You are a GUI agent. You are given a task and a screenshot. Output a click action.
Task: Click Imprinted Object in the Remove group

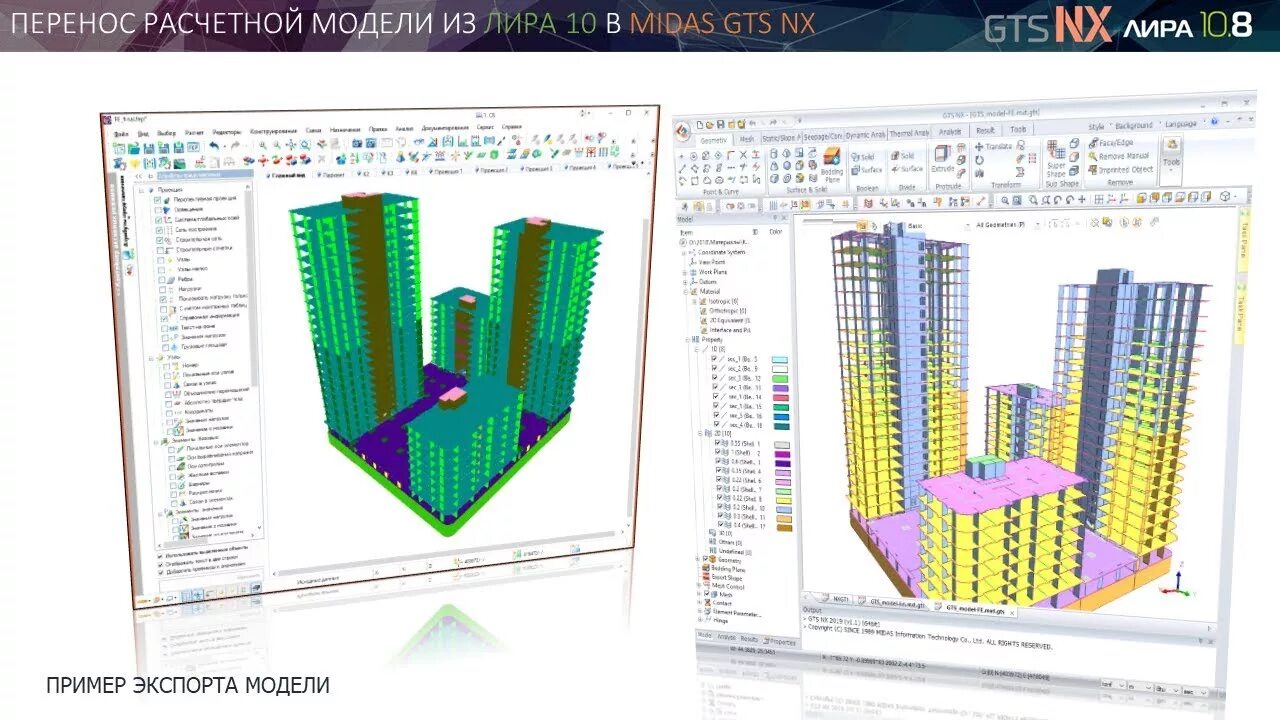[1120, 169]
